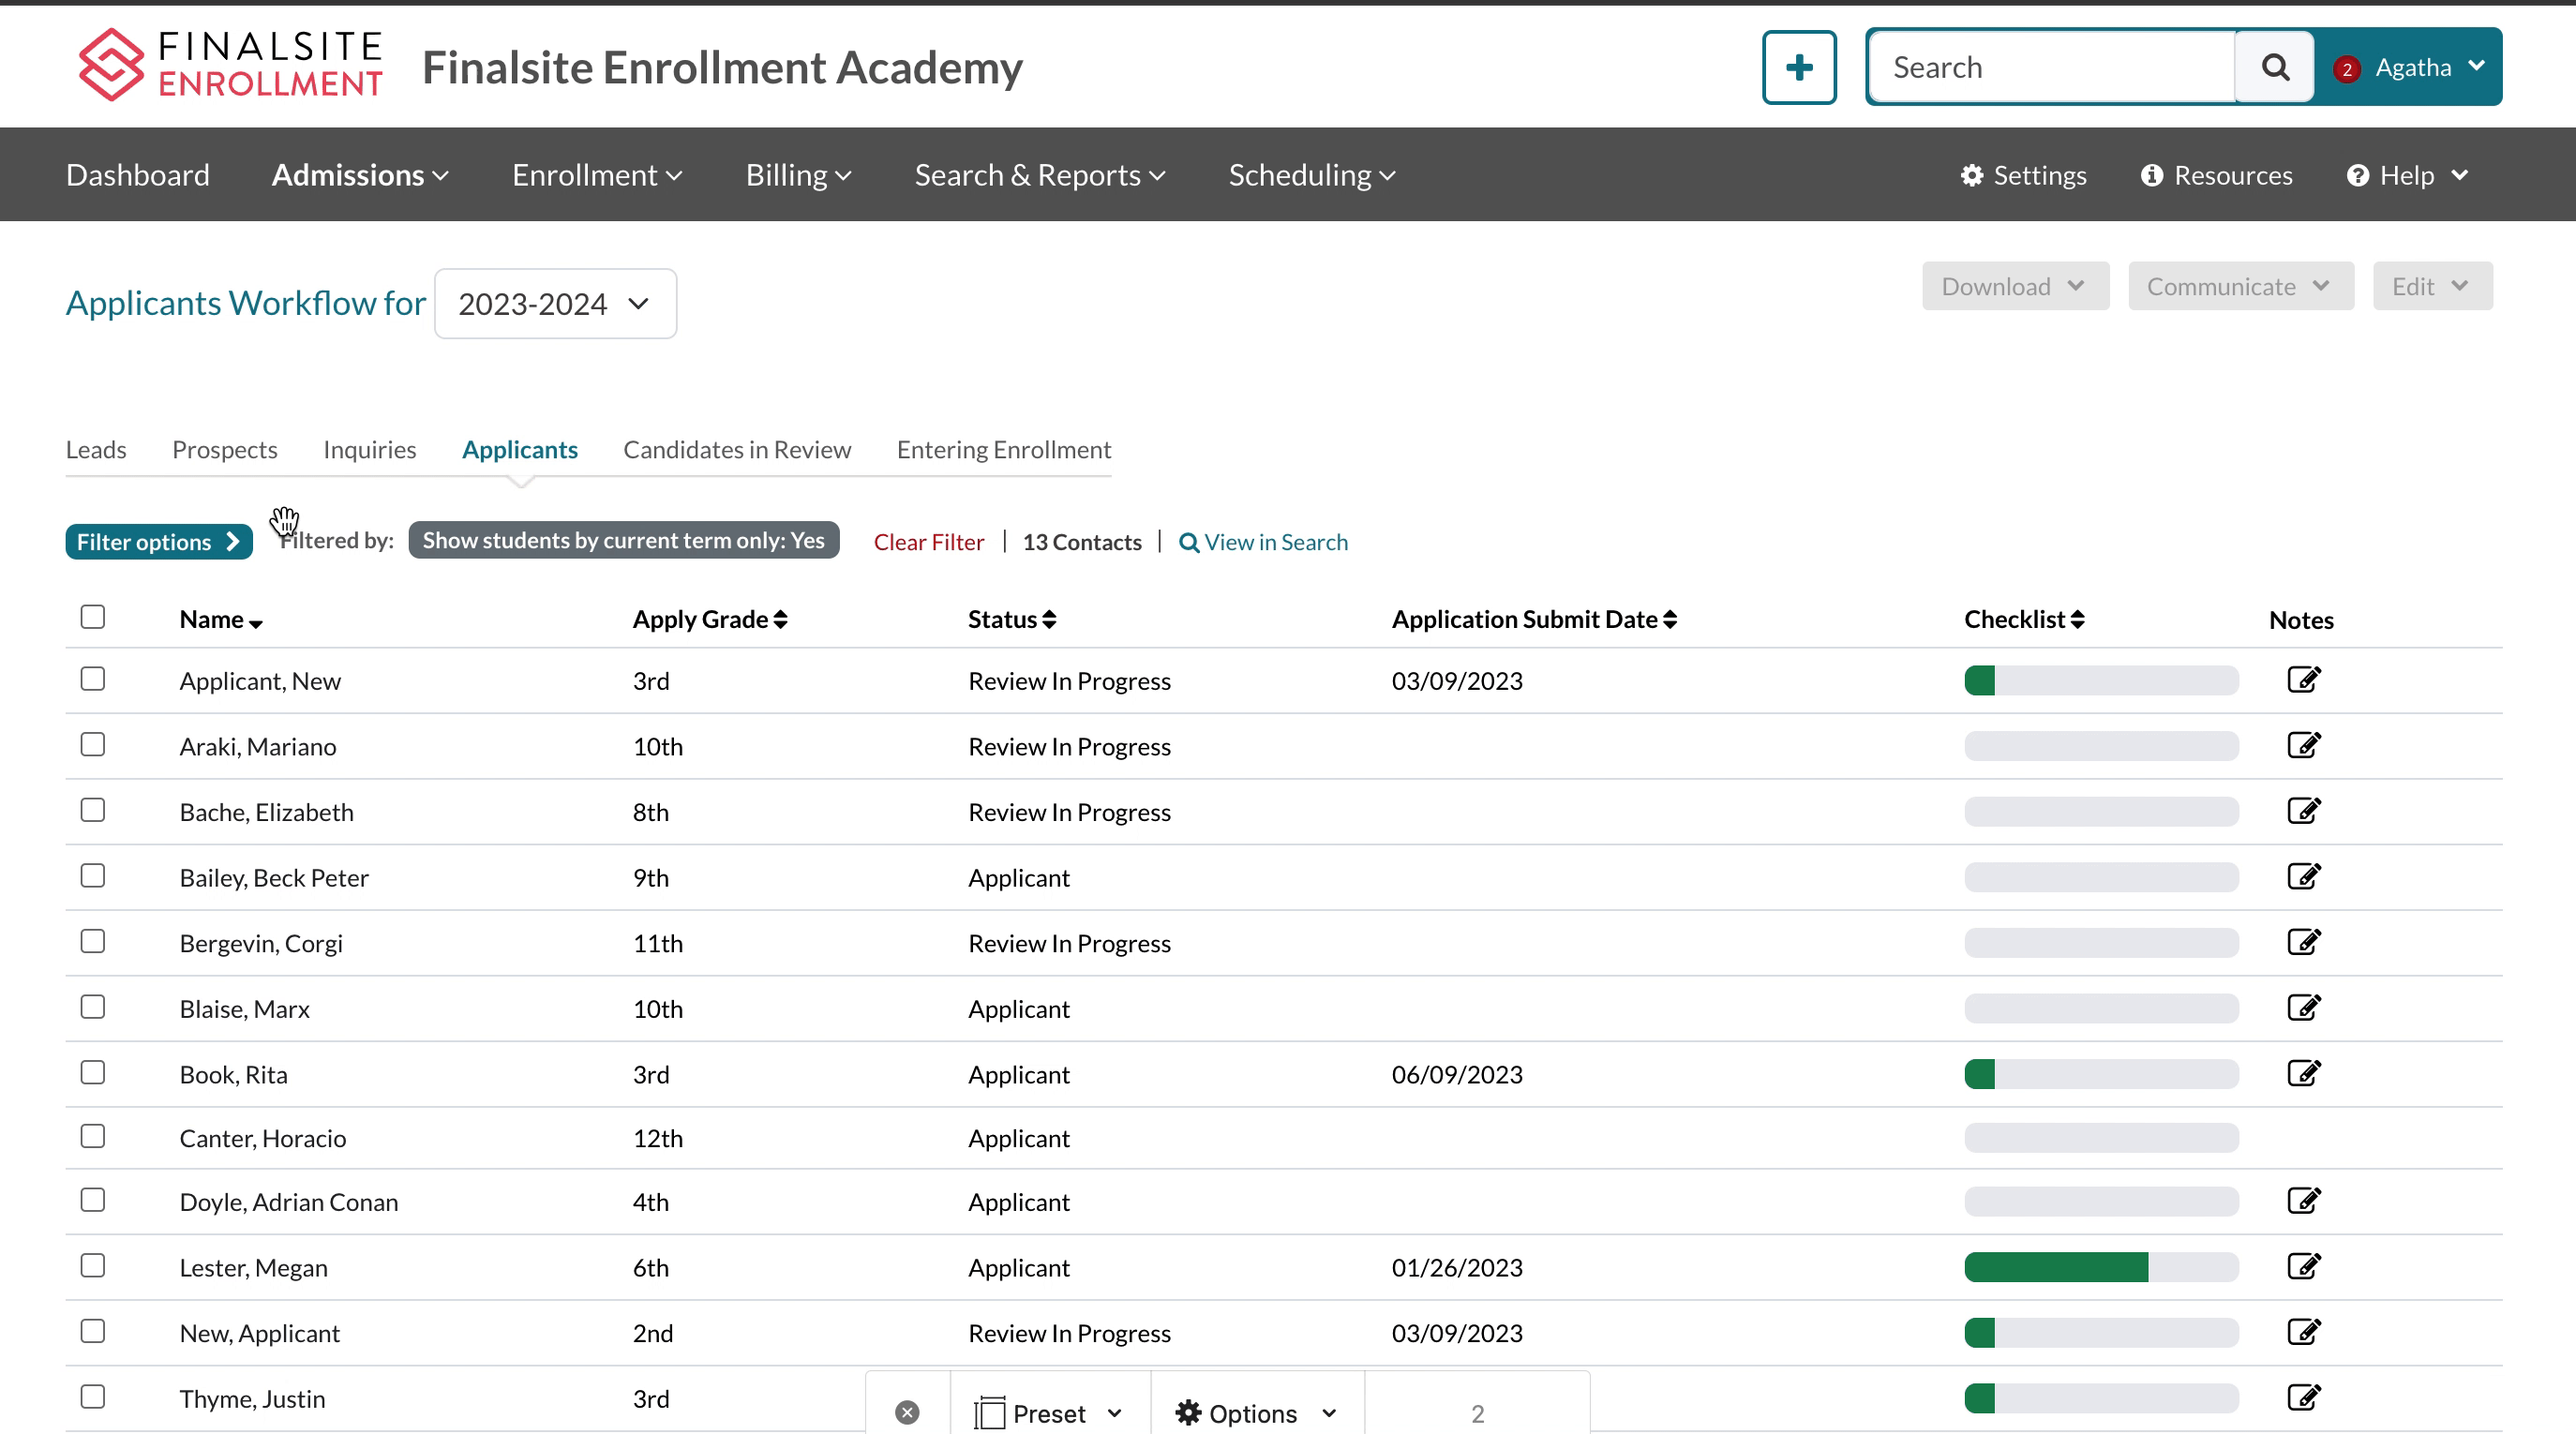Open the Preset dropdown
The width and height of the screenshot is (2576, 1434).
pyautogui.click(x=1049, y=1412)
